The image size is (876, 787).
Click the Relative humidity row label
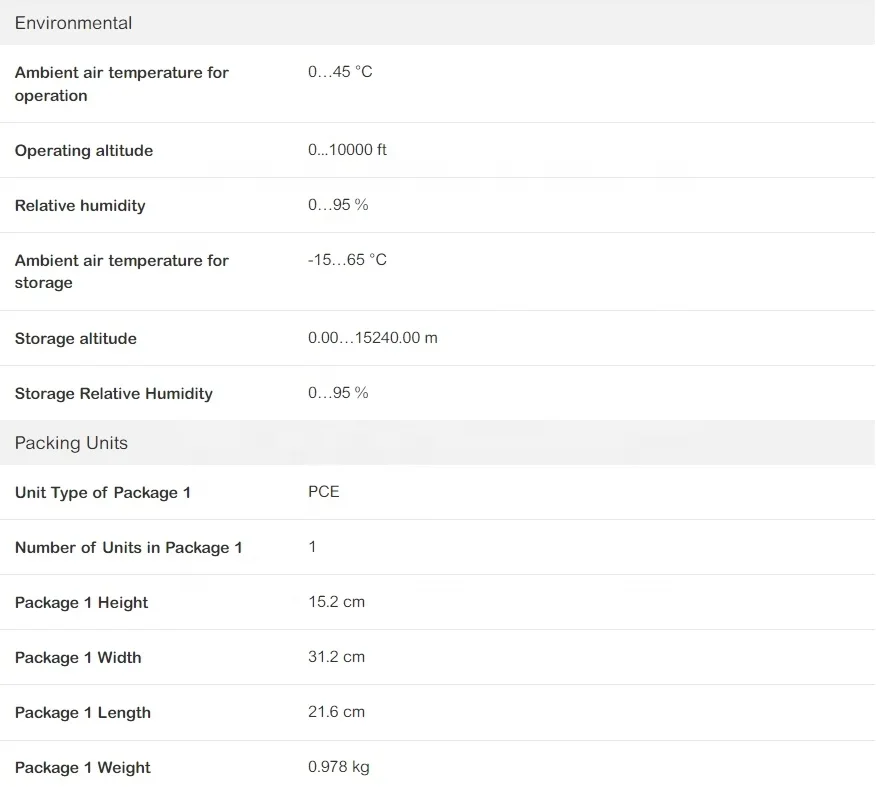click(80, 205)
